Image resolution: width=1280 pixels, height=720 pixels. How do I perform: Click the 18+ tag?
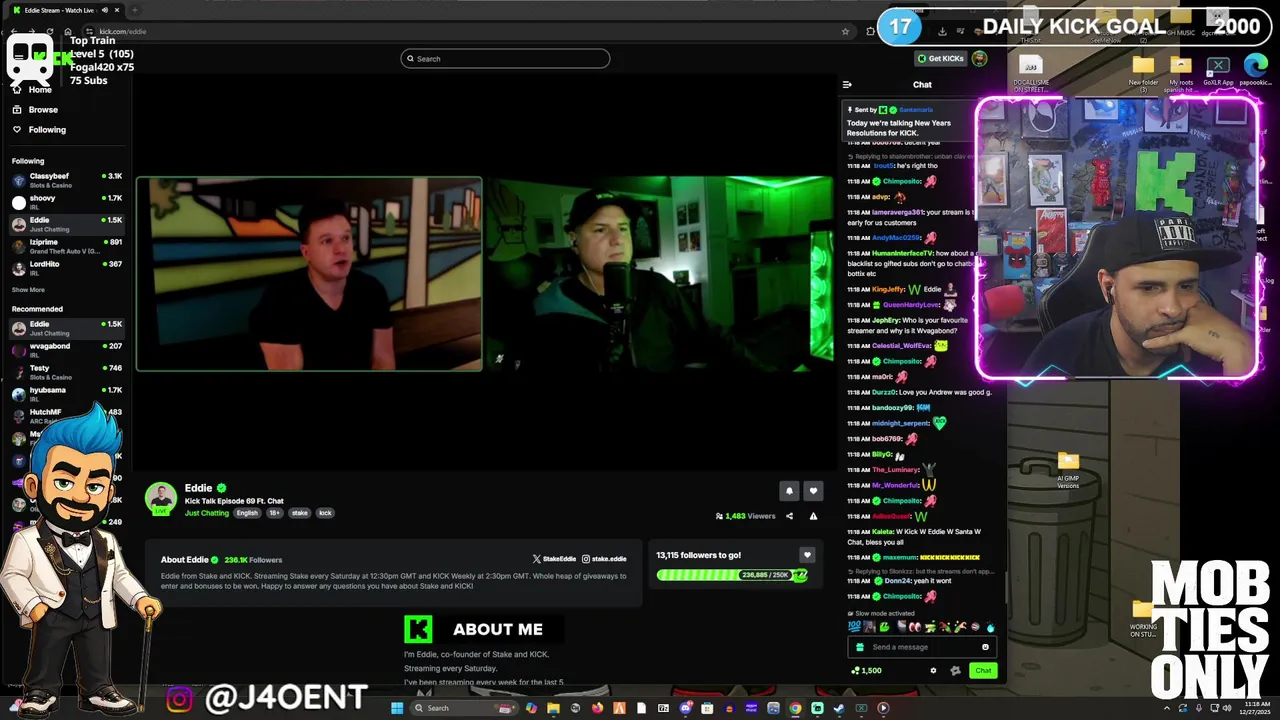tap(275, 513)
